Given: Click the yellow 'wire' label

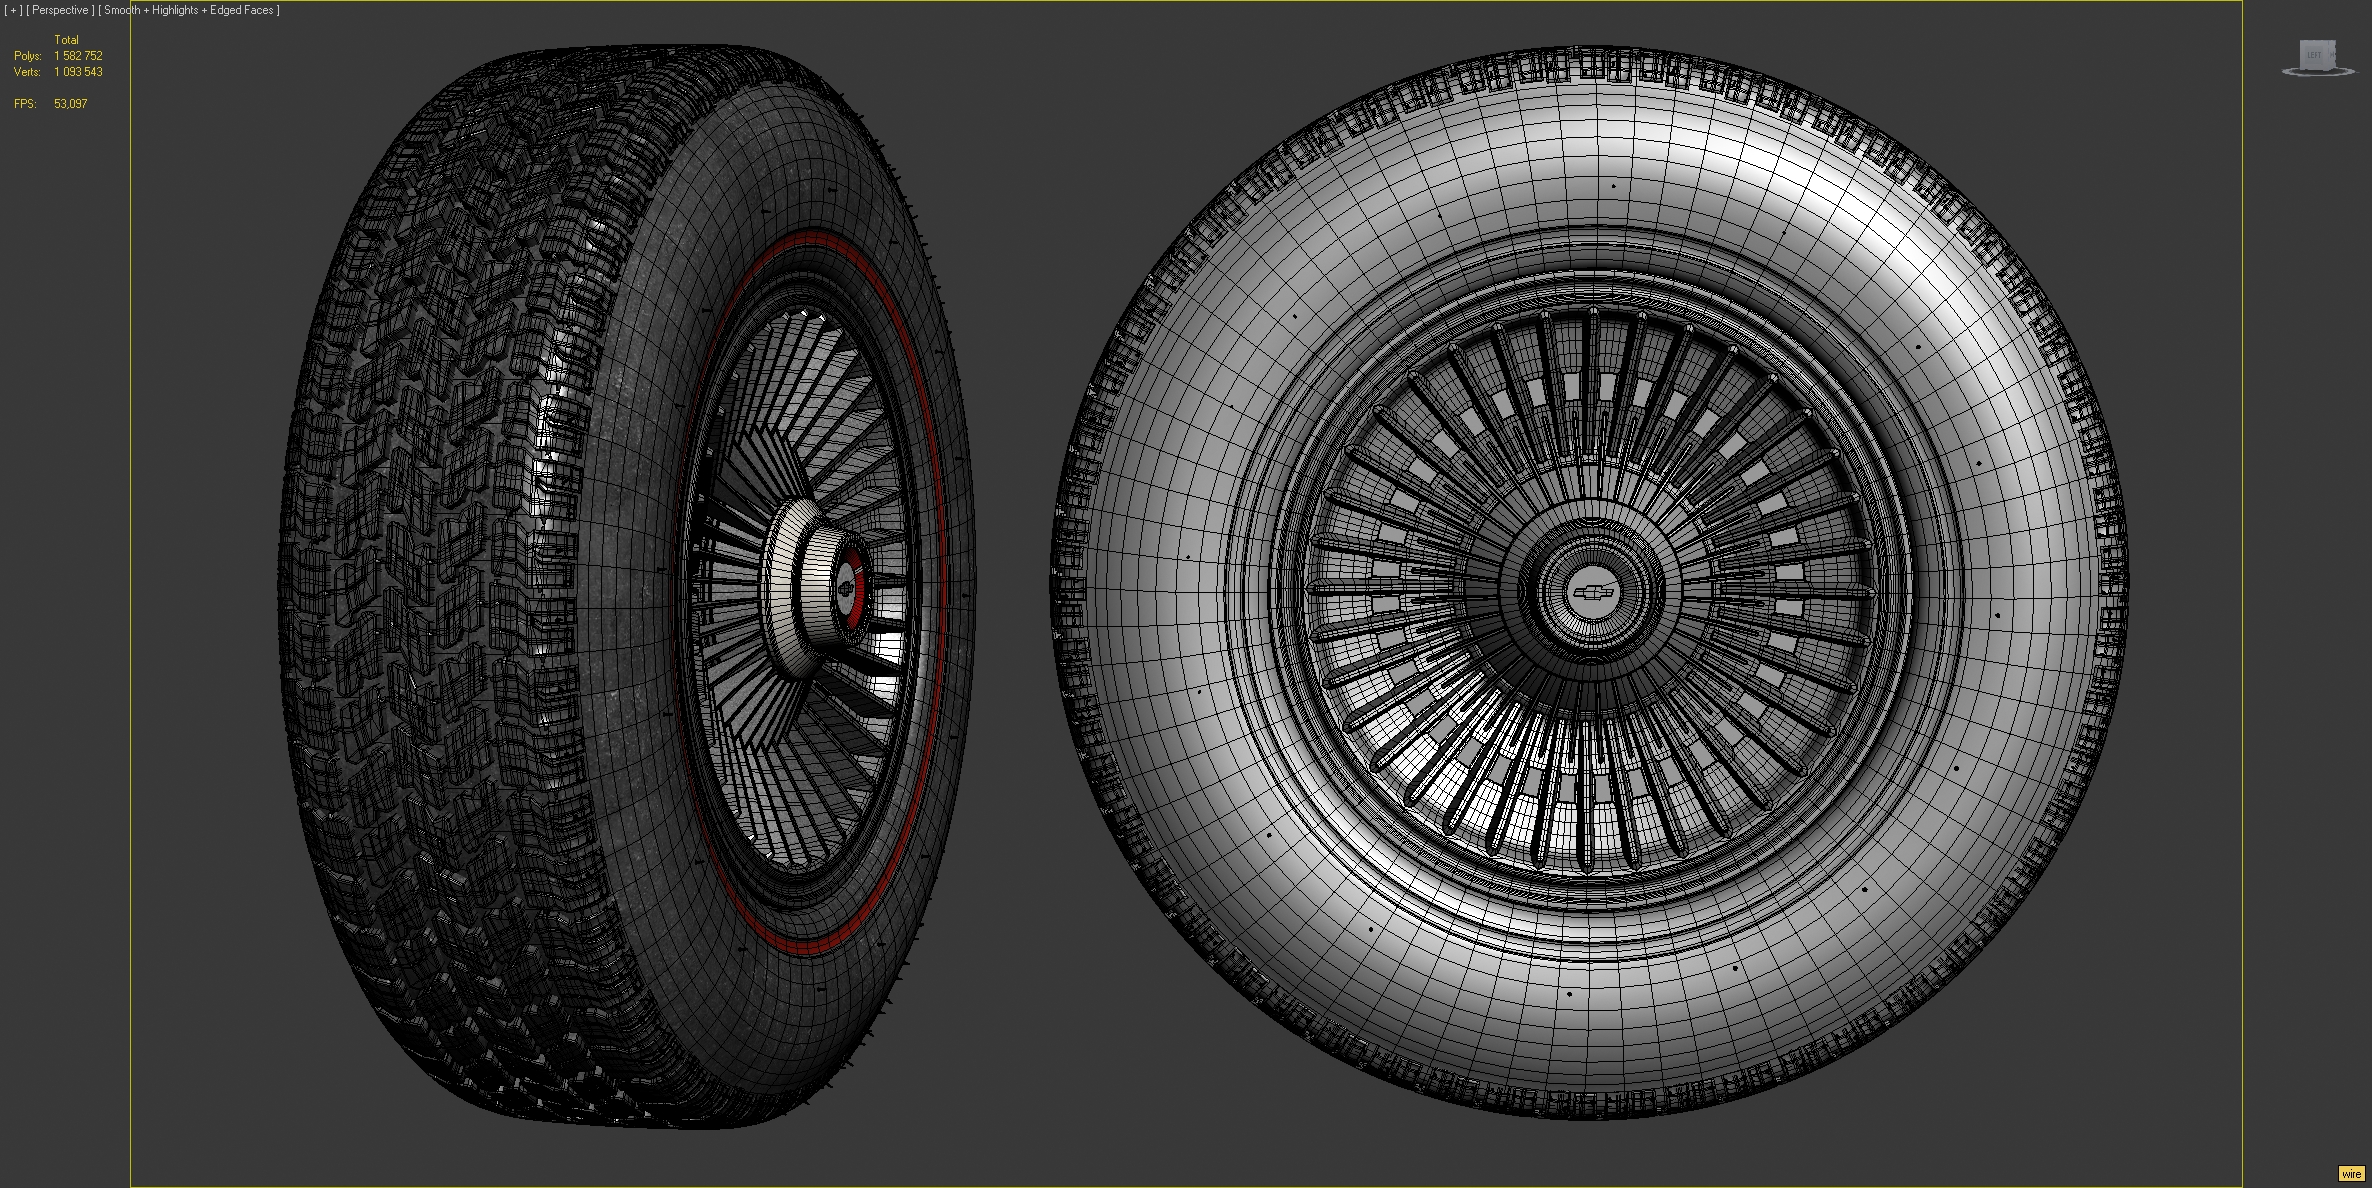Looking at the screenshot, I should pos(2351,1174).
